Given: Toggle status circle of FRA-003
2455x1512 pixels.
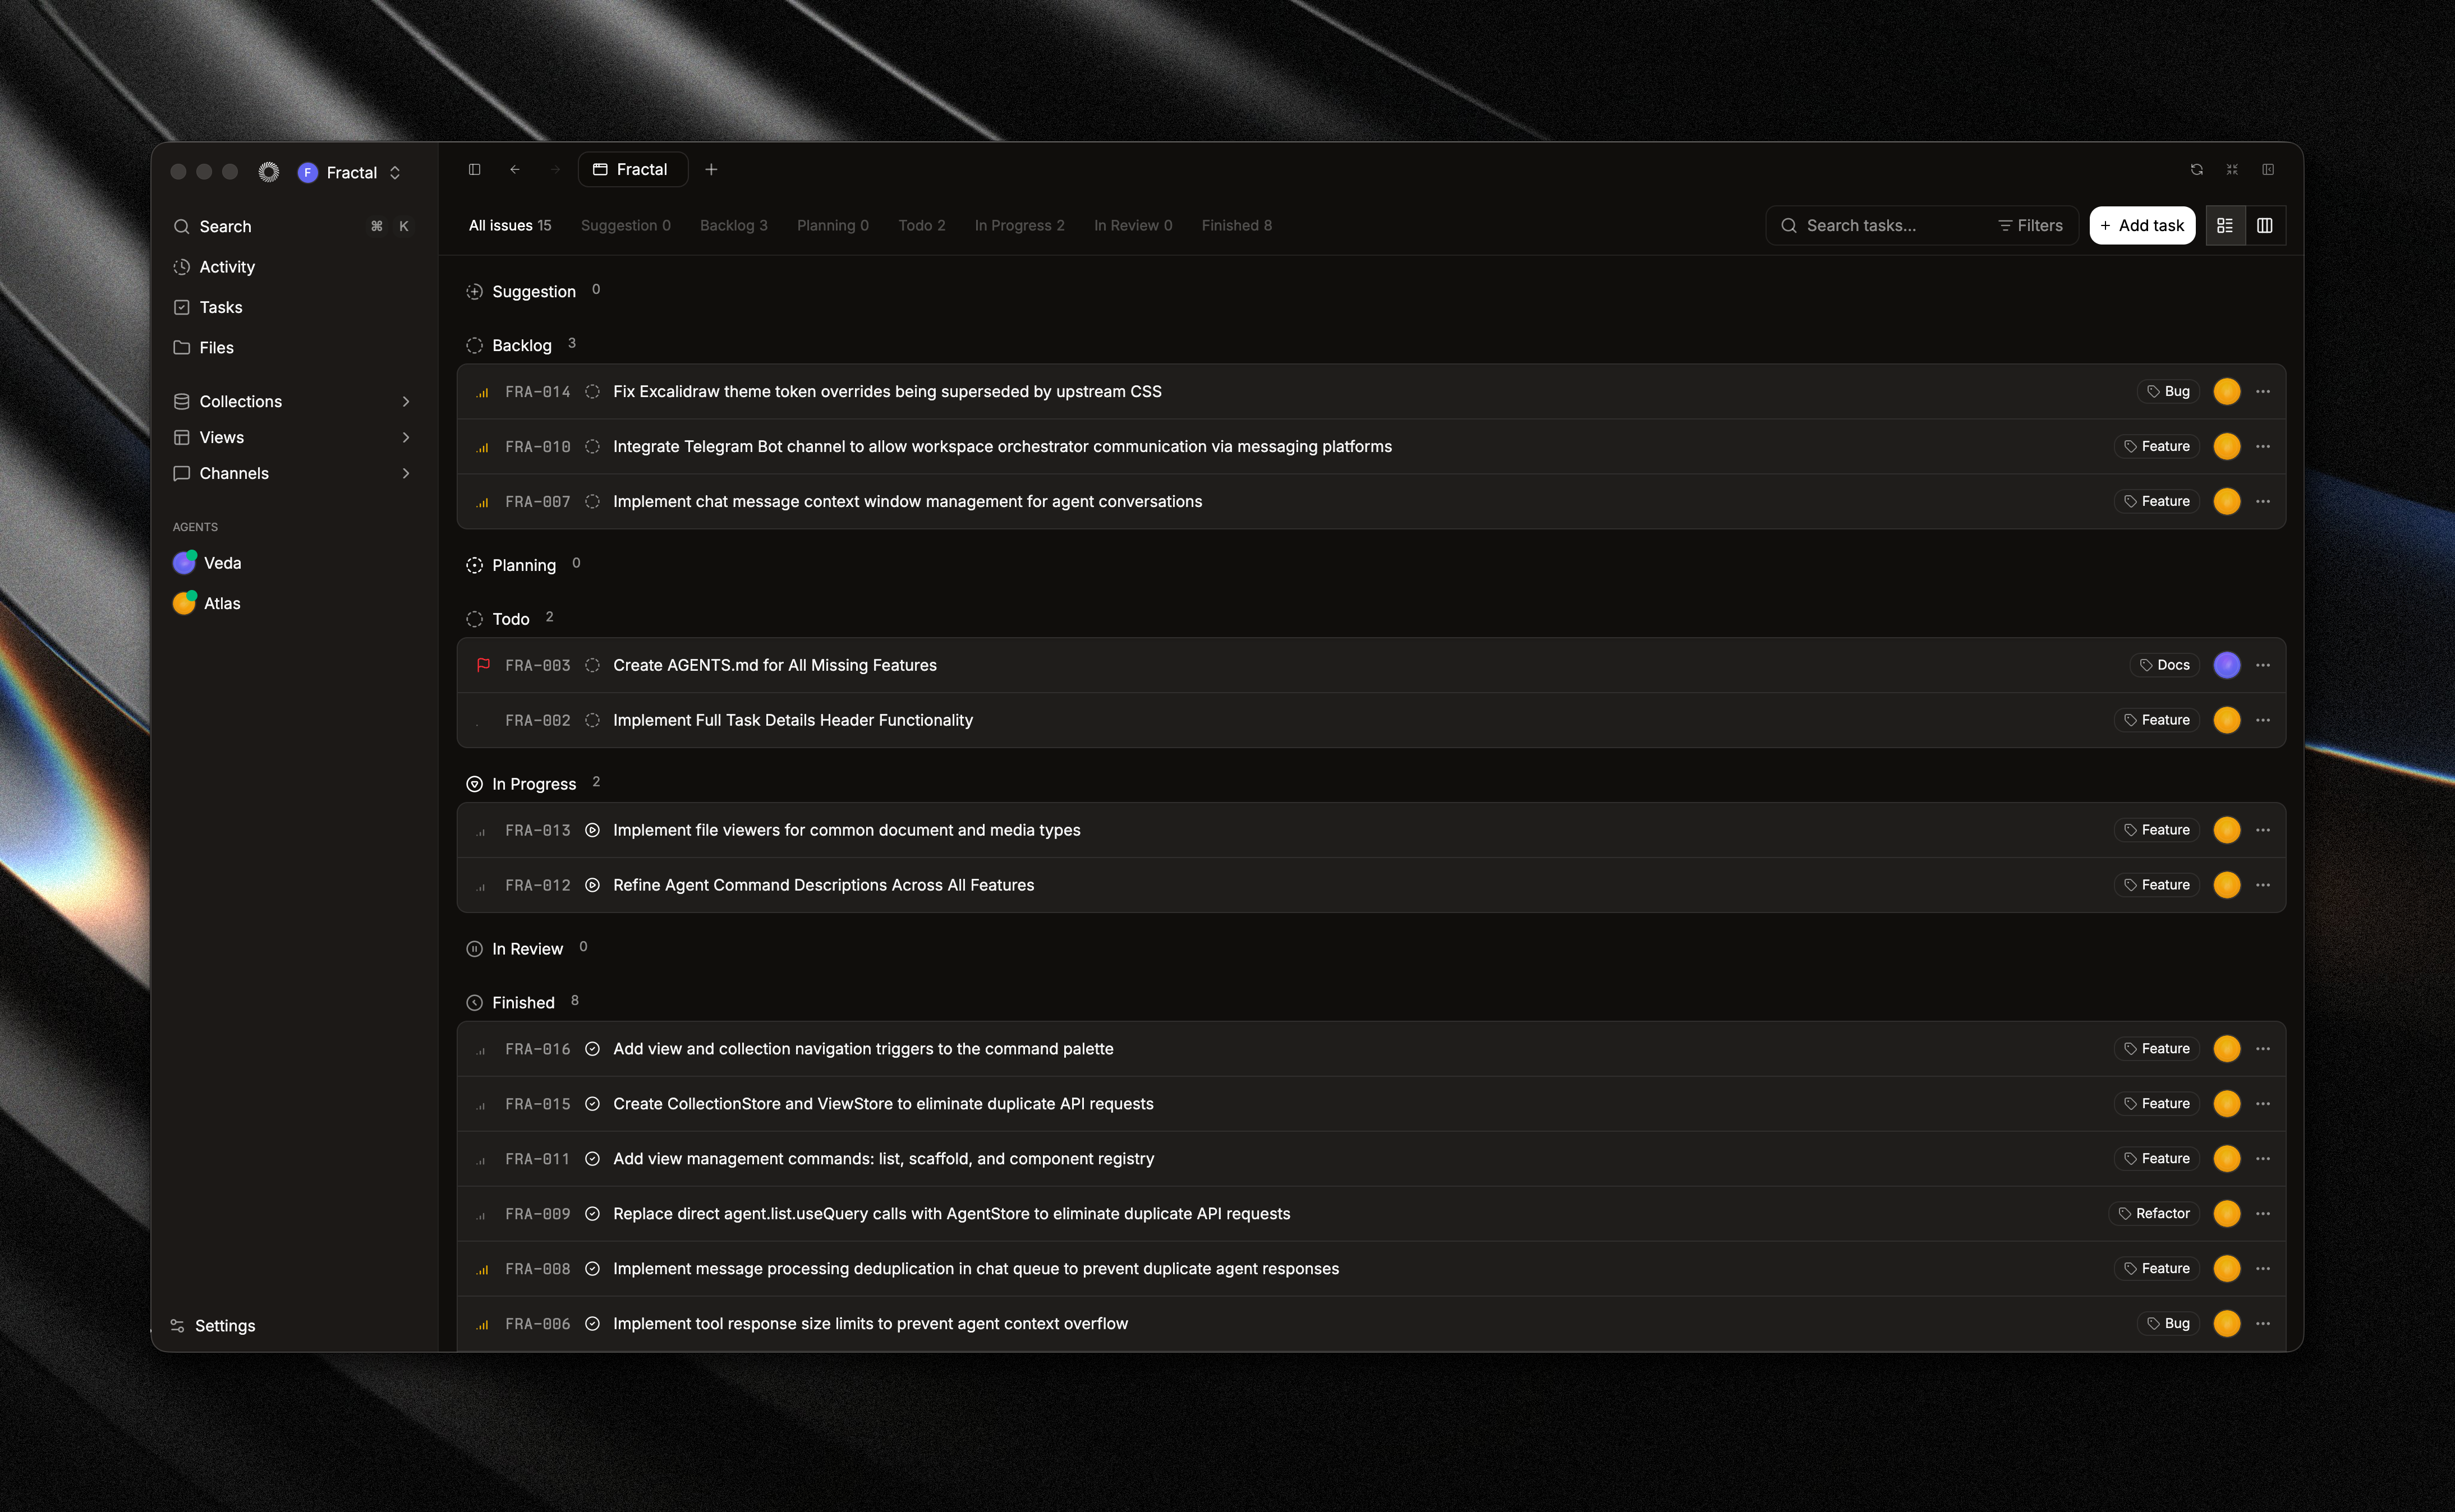Looking at the screenshot, I should pyautogui.click(x=592, y=666).
